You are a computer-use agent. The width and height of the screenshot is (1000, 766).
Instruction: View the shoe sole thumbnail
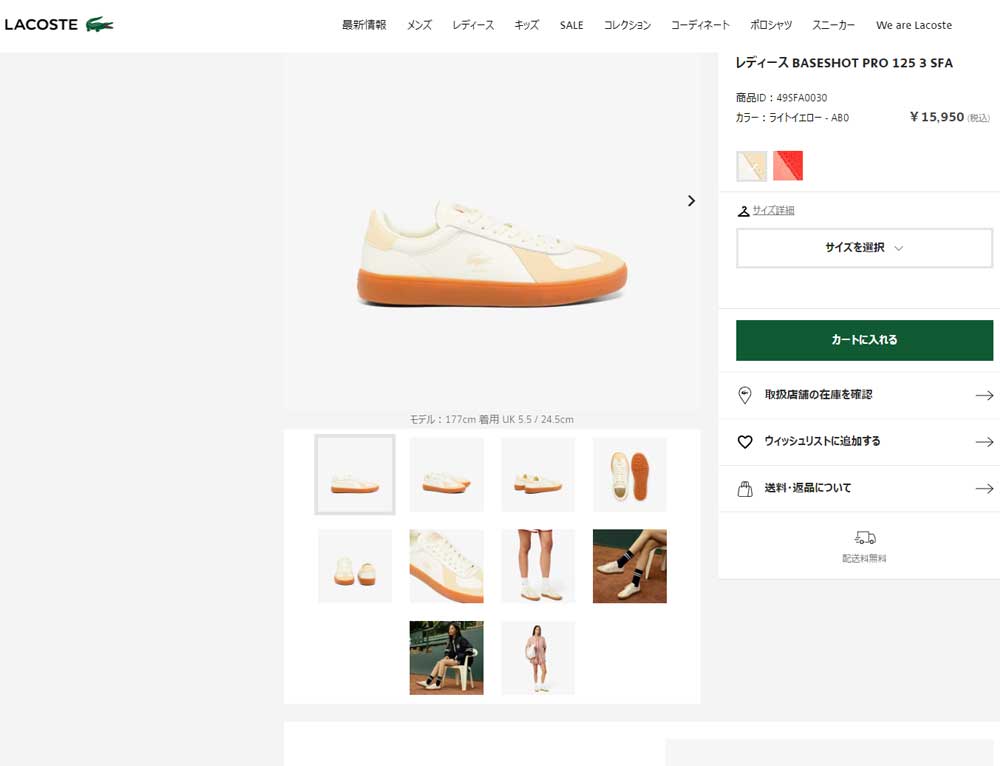coord(629,475)
